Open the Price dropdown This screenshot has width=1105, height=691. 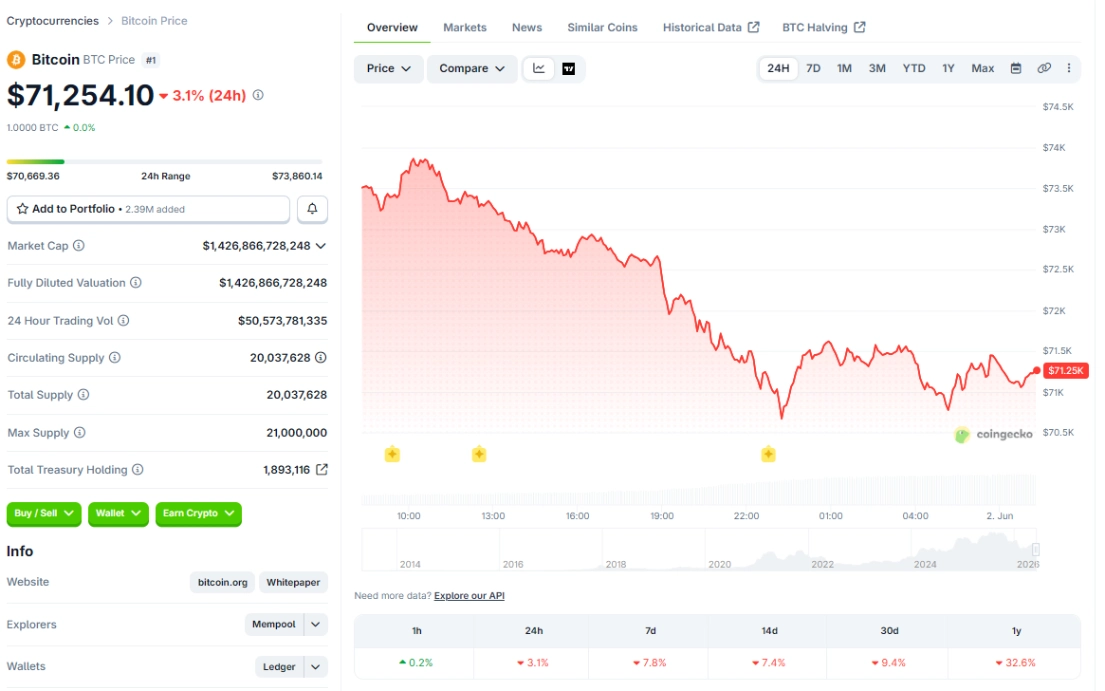[x=388, y=68]
